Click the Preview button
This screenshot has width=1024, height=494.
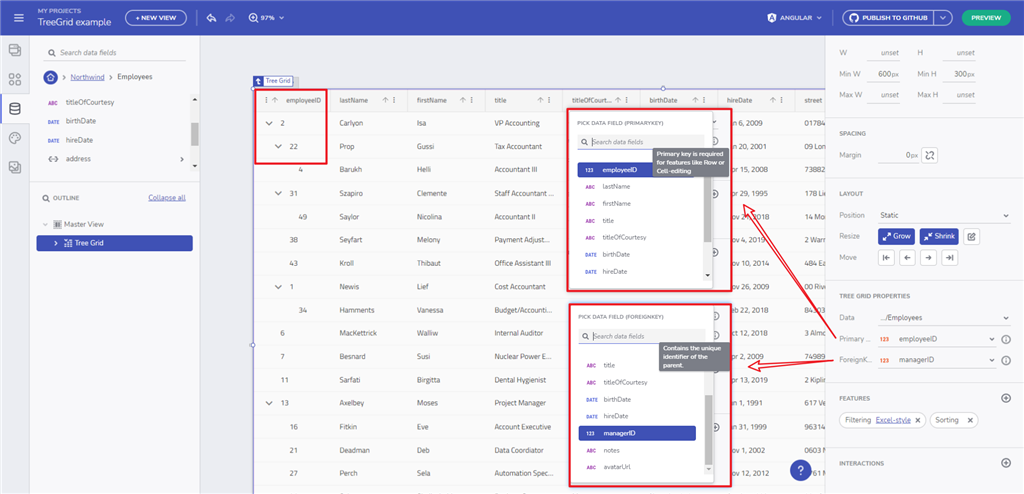pos(986,18)
